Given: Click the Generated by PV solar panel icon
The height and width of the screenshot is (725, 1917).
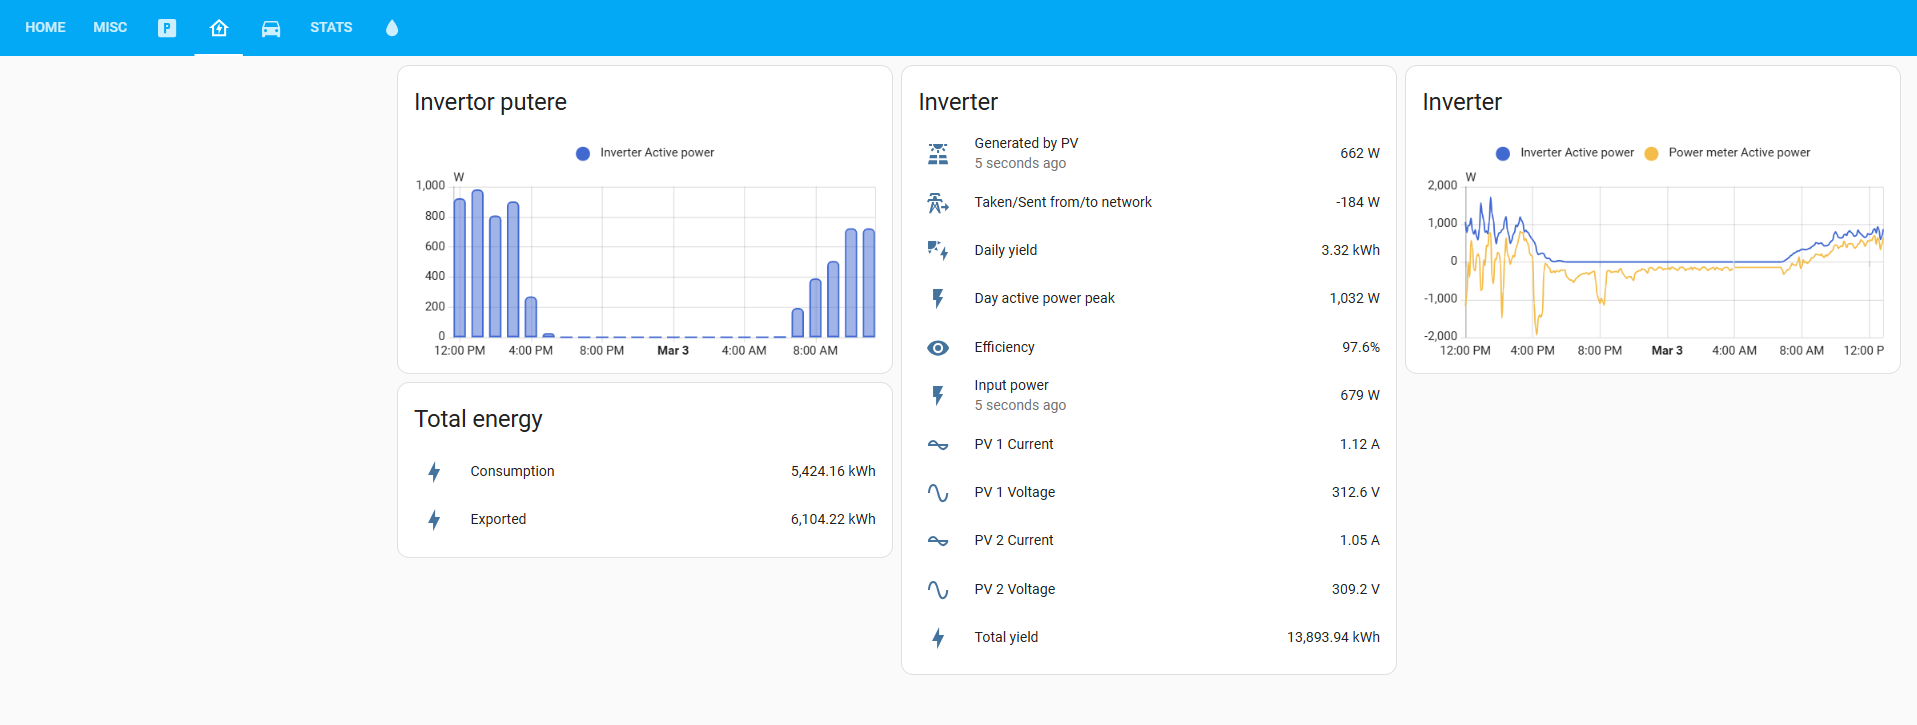Looking at the screenshot, I should pyautogui.click(x=938, y=154).
